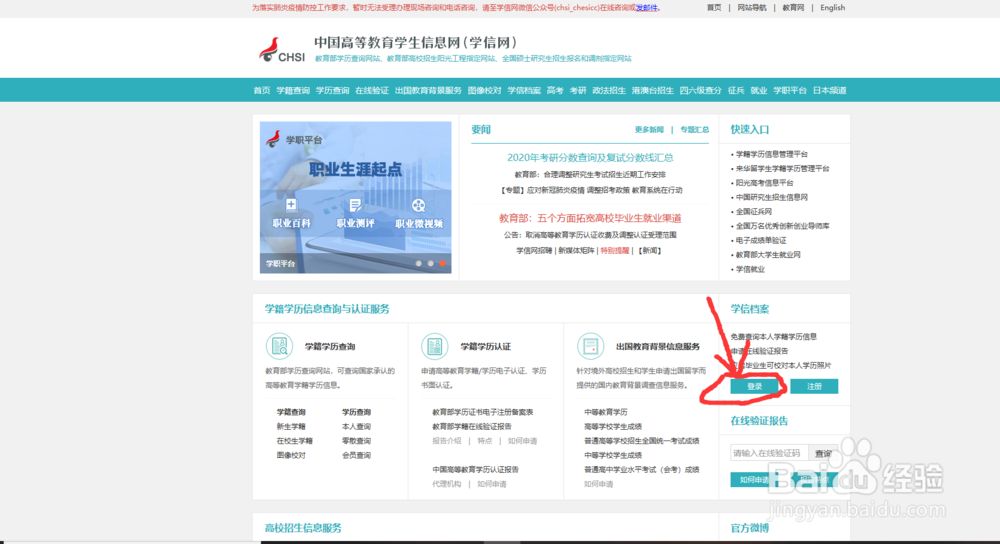The width and height of the screenshot is (1000, 544).
Task: Focus the 请输入在线验证码 input field
Action: 769,453
